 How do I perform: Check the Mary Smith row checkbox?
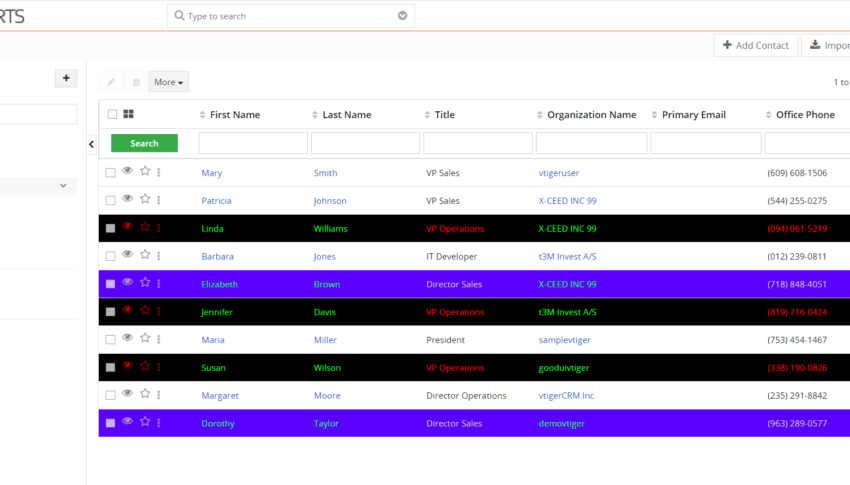click(x=111, y=173)
